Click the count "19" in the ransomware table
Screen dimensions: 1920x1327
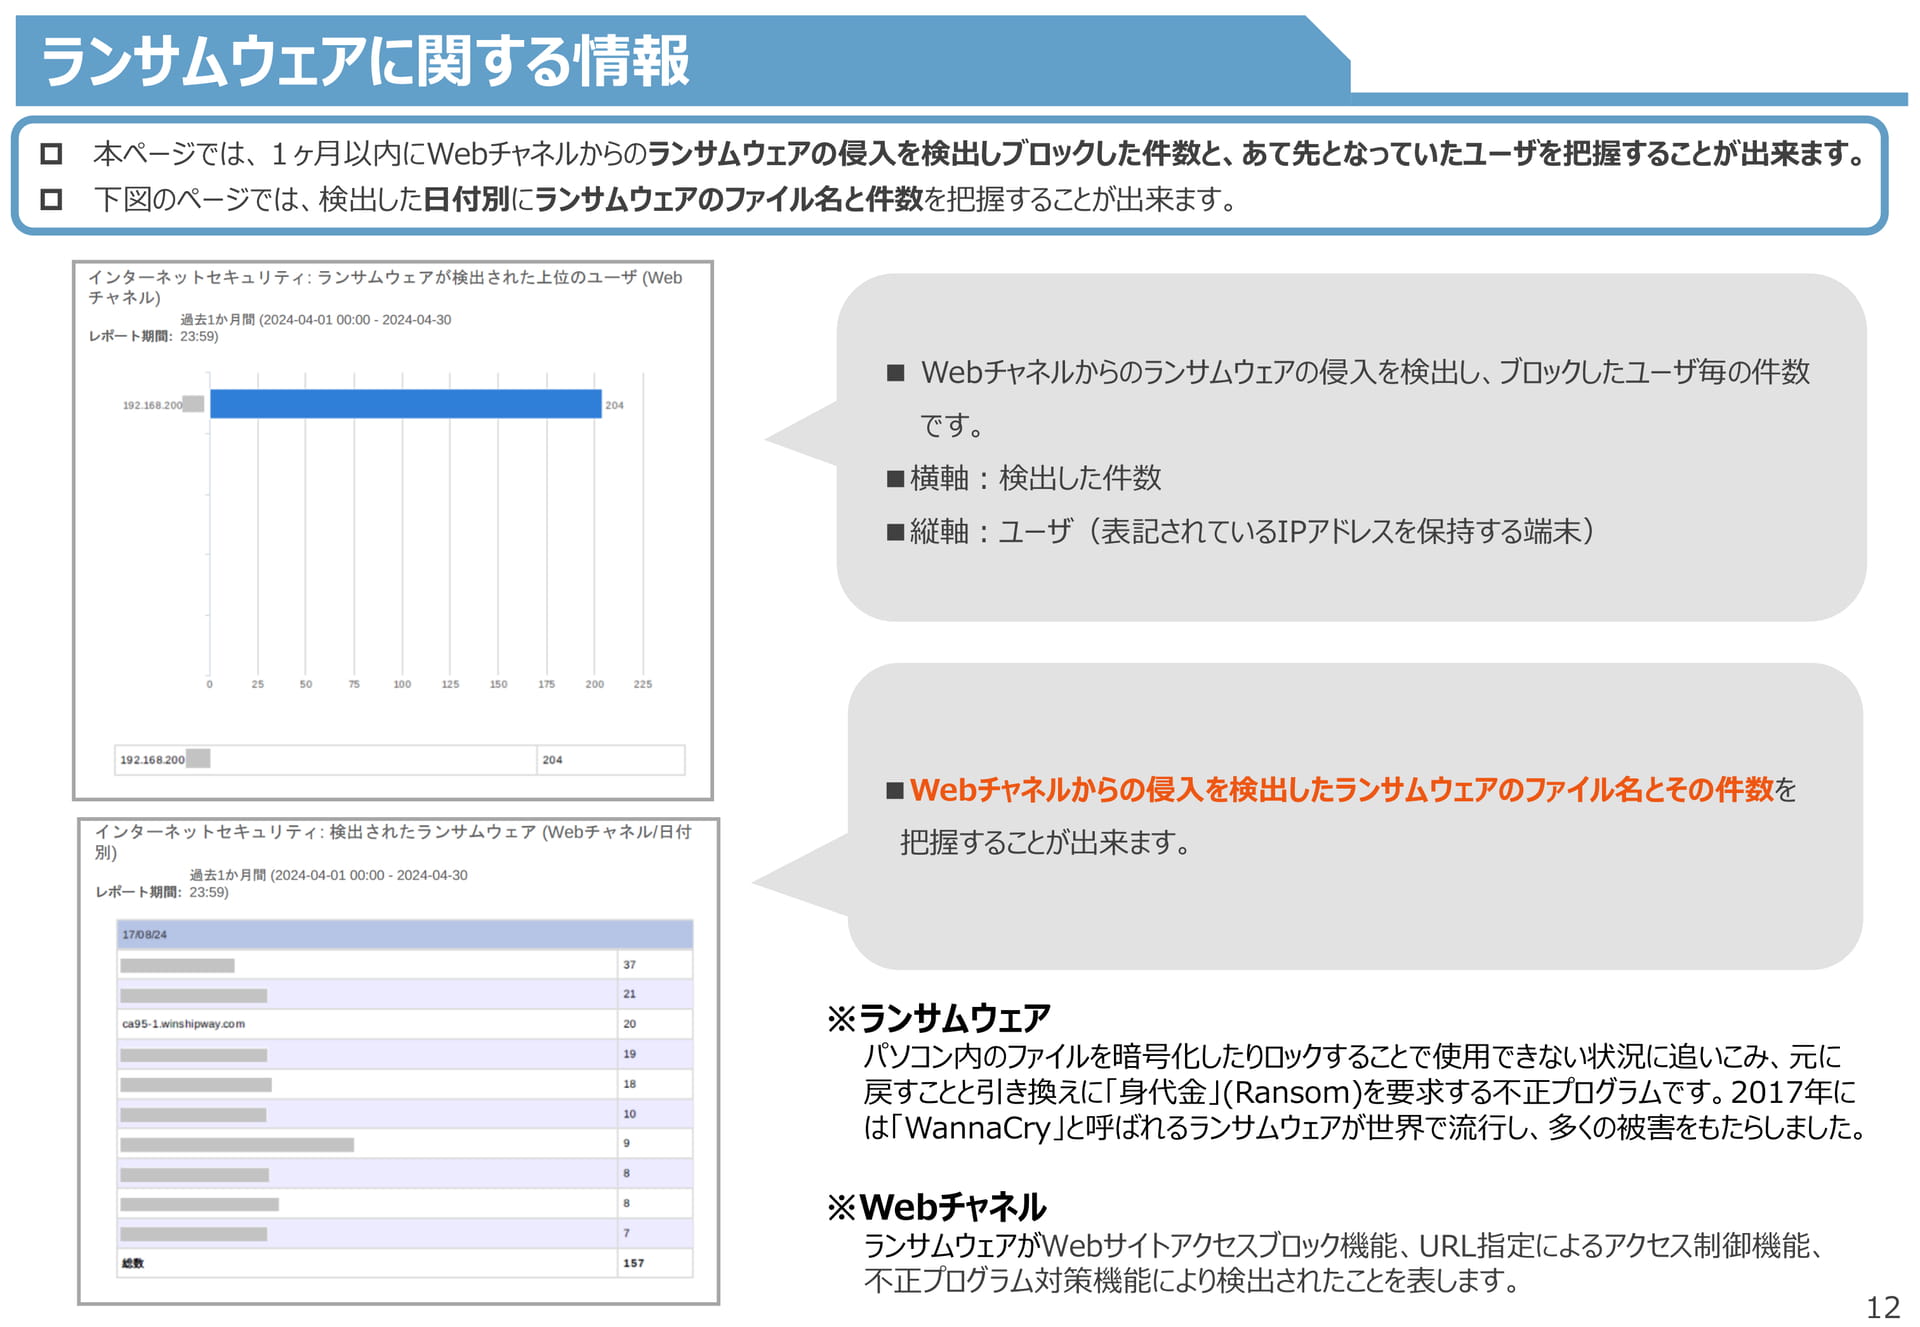pos(629,1054)
